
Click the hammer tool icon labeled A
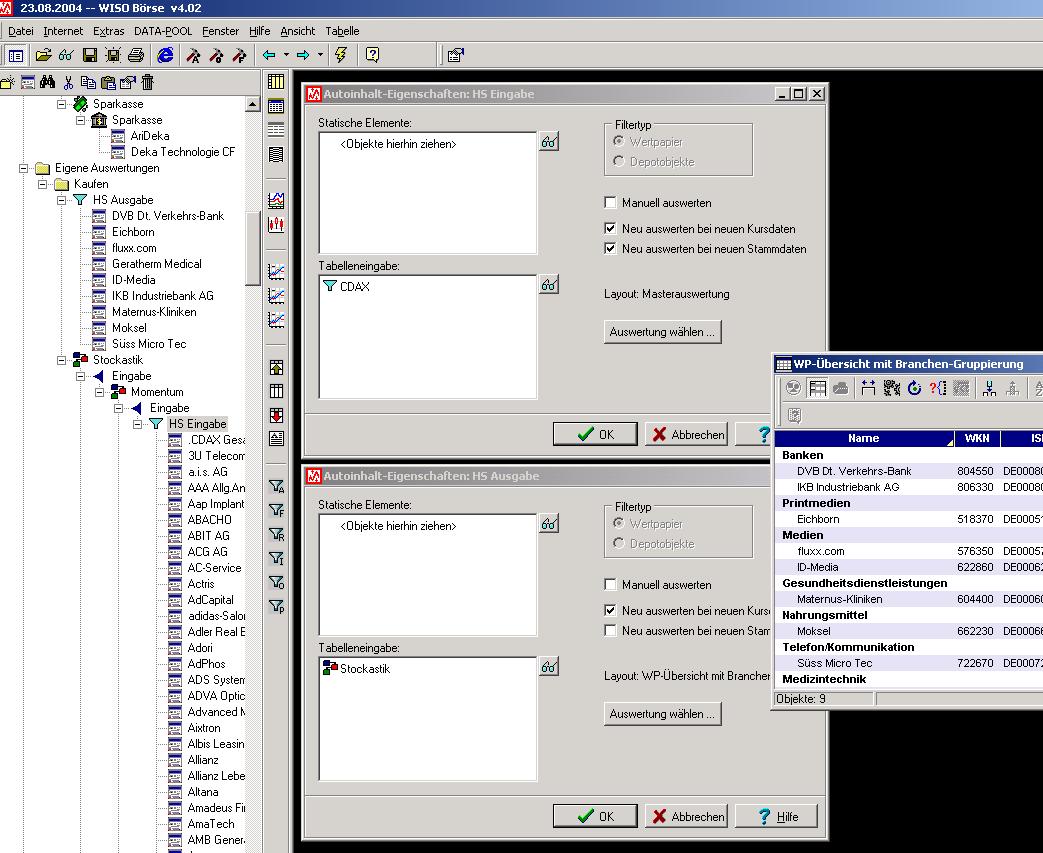(x=194, y=55)
